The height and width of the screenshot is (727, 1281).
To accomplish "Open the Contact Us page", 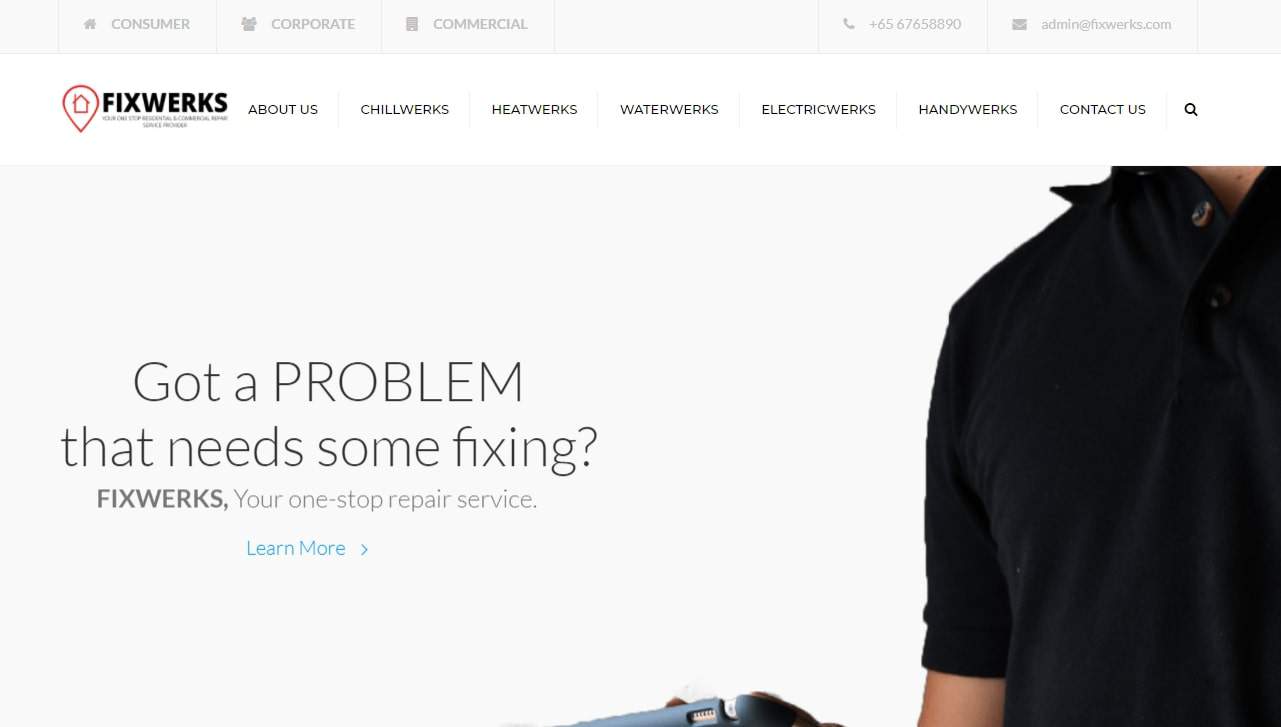I will click(1102, 110).
